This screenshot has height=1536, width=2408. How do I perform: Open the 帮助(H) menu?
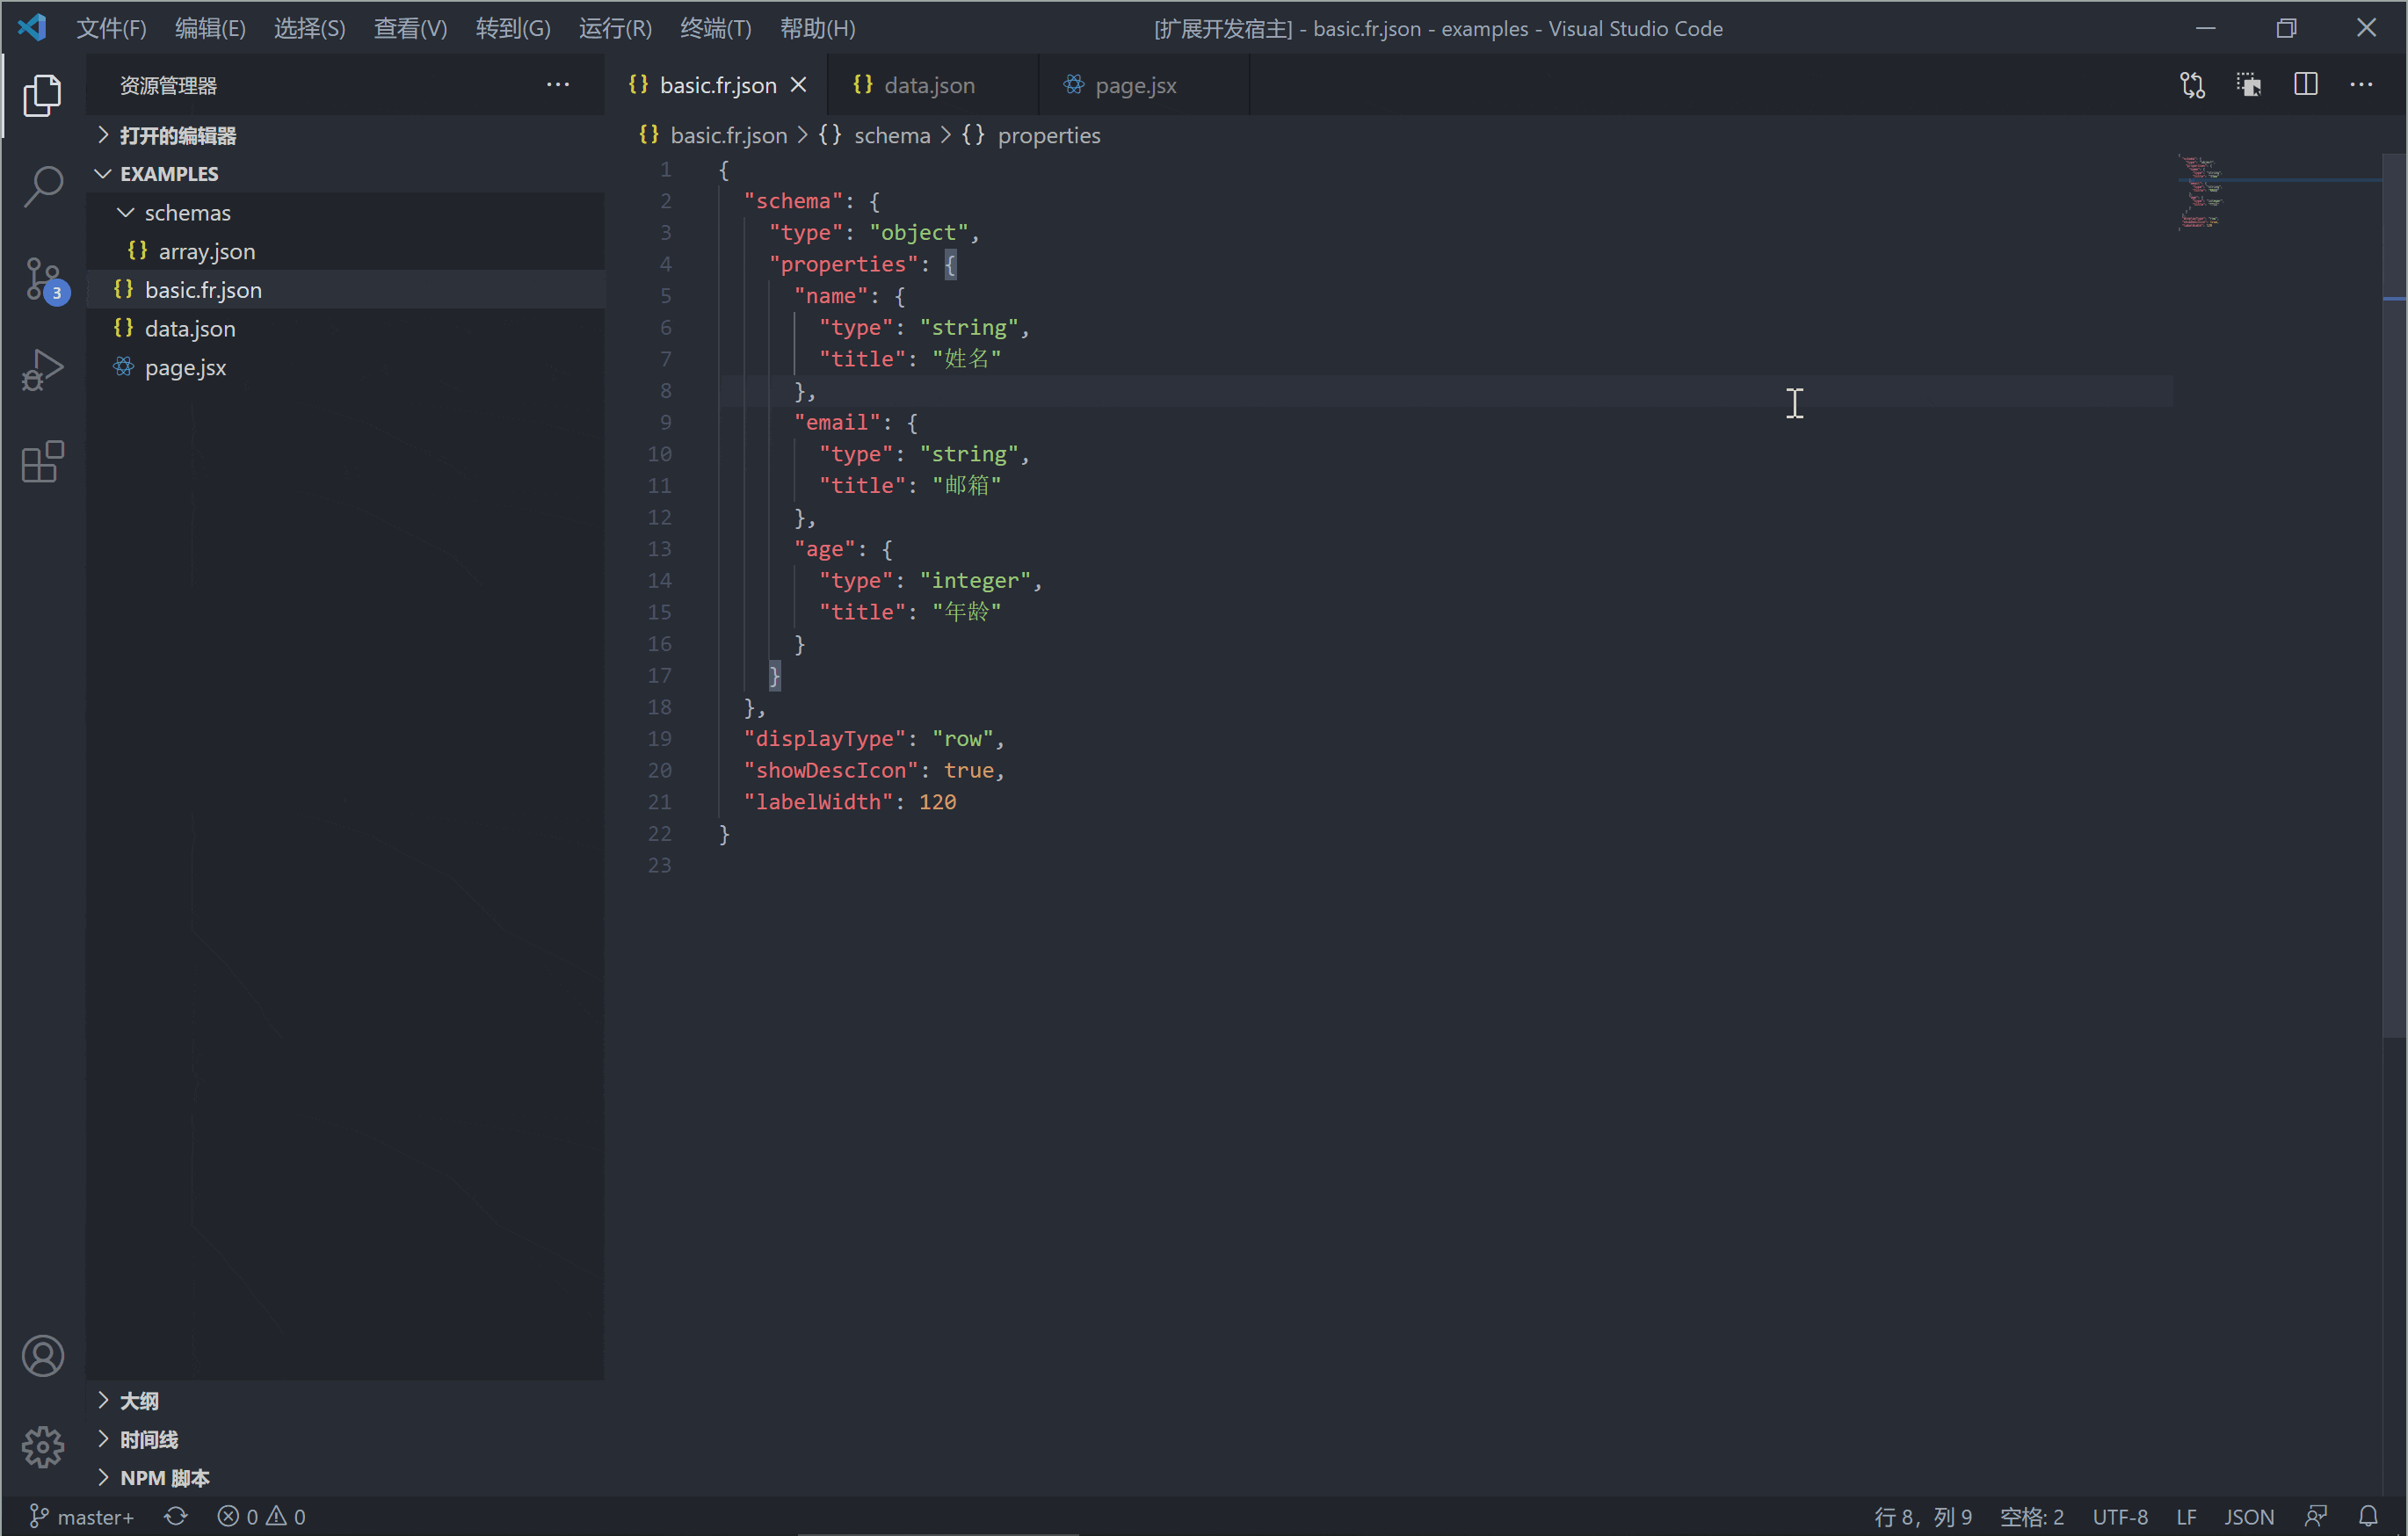817,28
